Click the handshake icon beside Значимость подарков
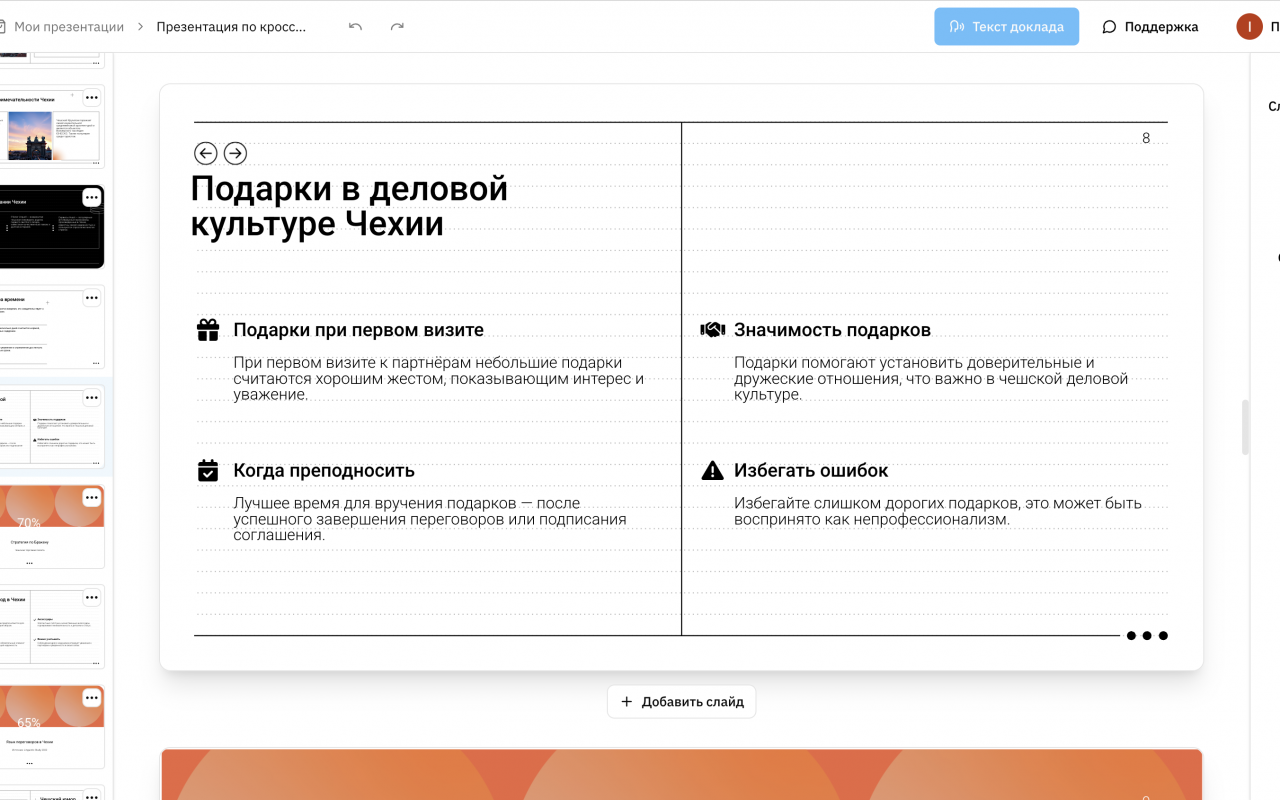 (x=712, y=329)
